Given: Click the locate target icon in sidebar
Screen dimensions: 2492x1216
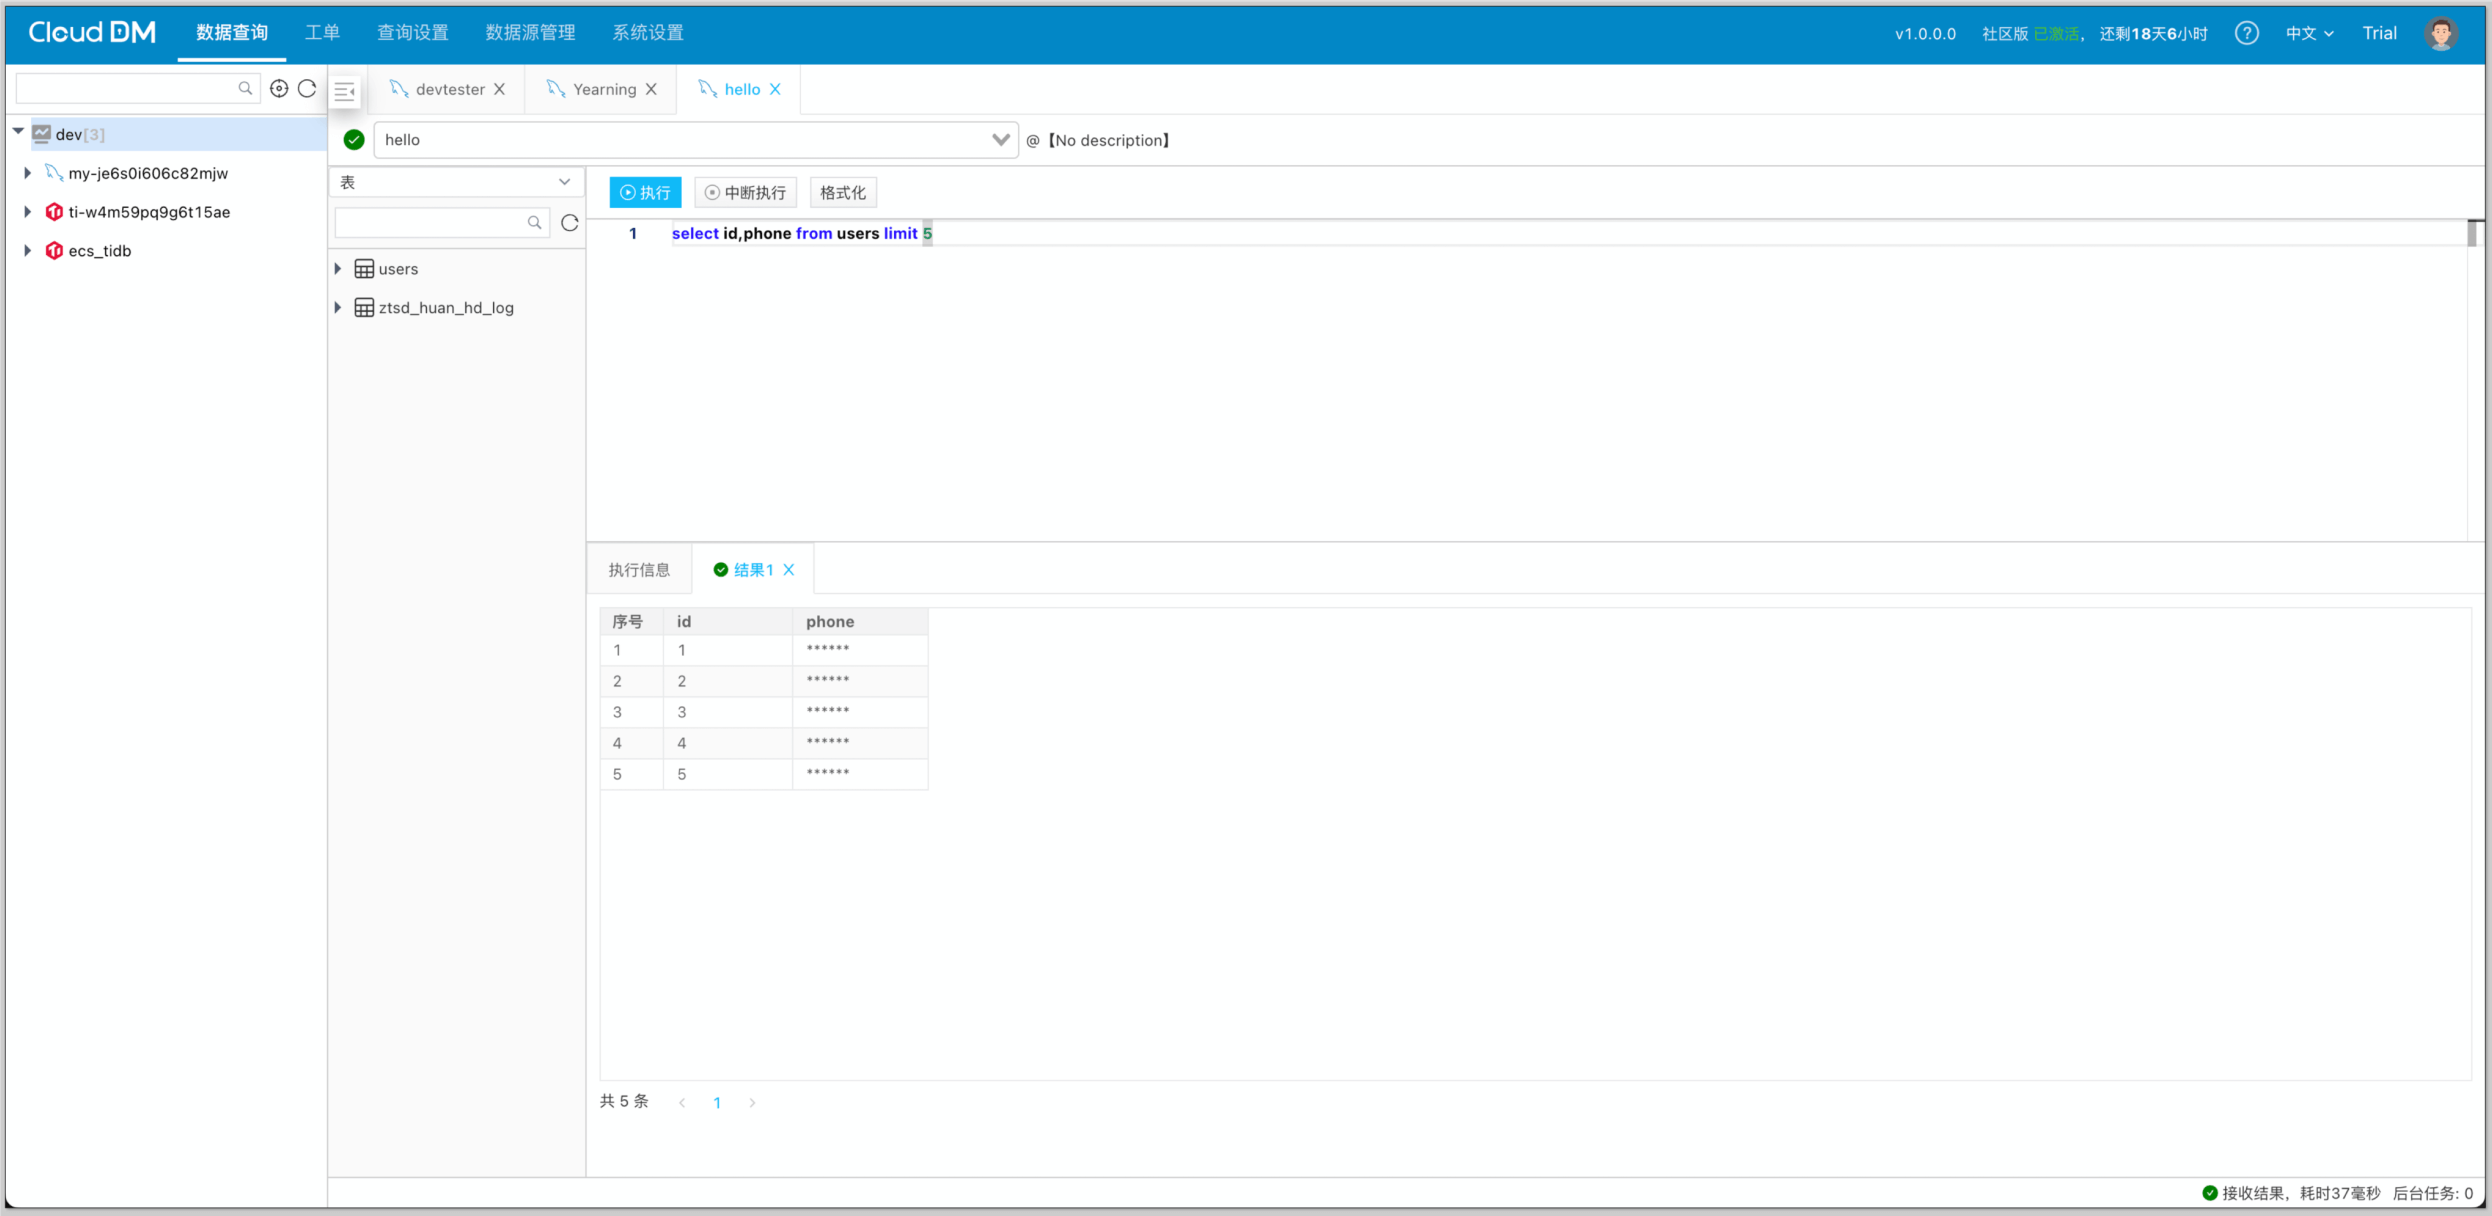Looking at the screenshot, I should coord(279,89).
